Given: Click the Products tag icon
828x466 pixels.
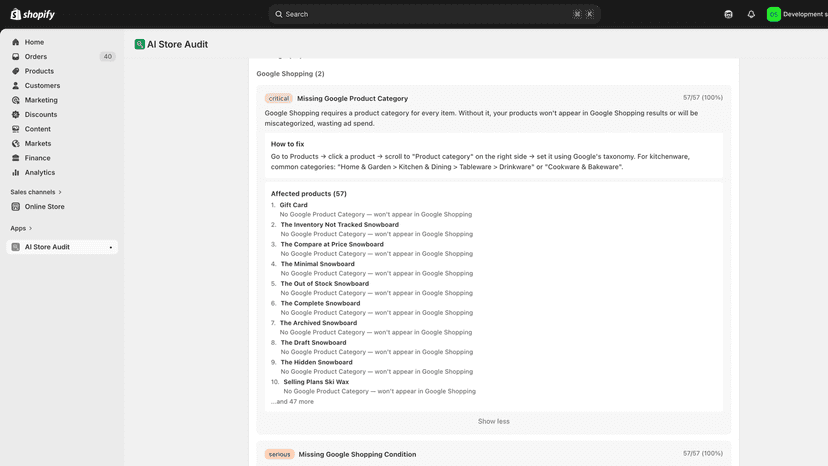Looking at the screenshot, I should point(15,71).
